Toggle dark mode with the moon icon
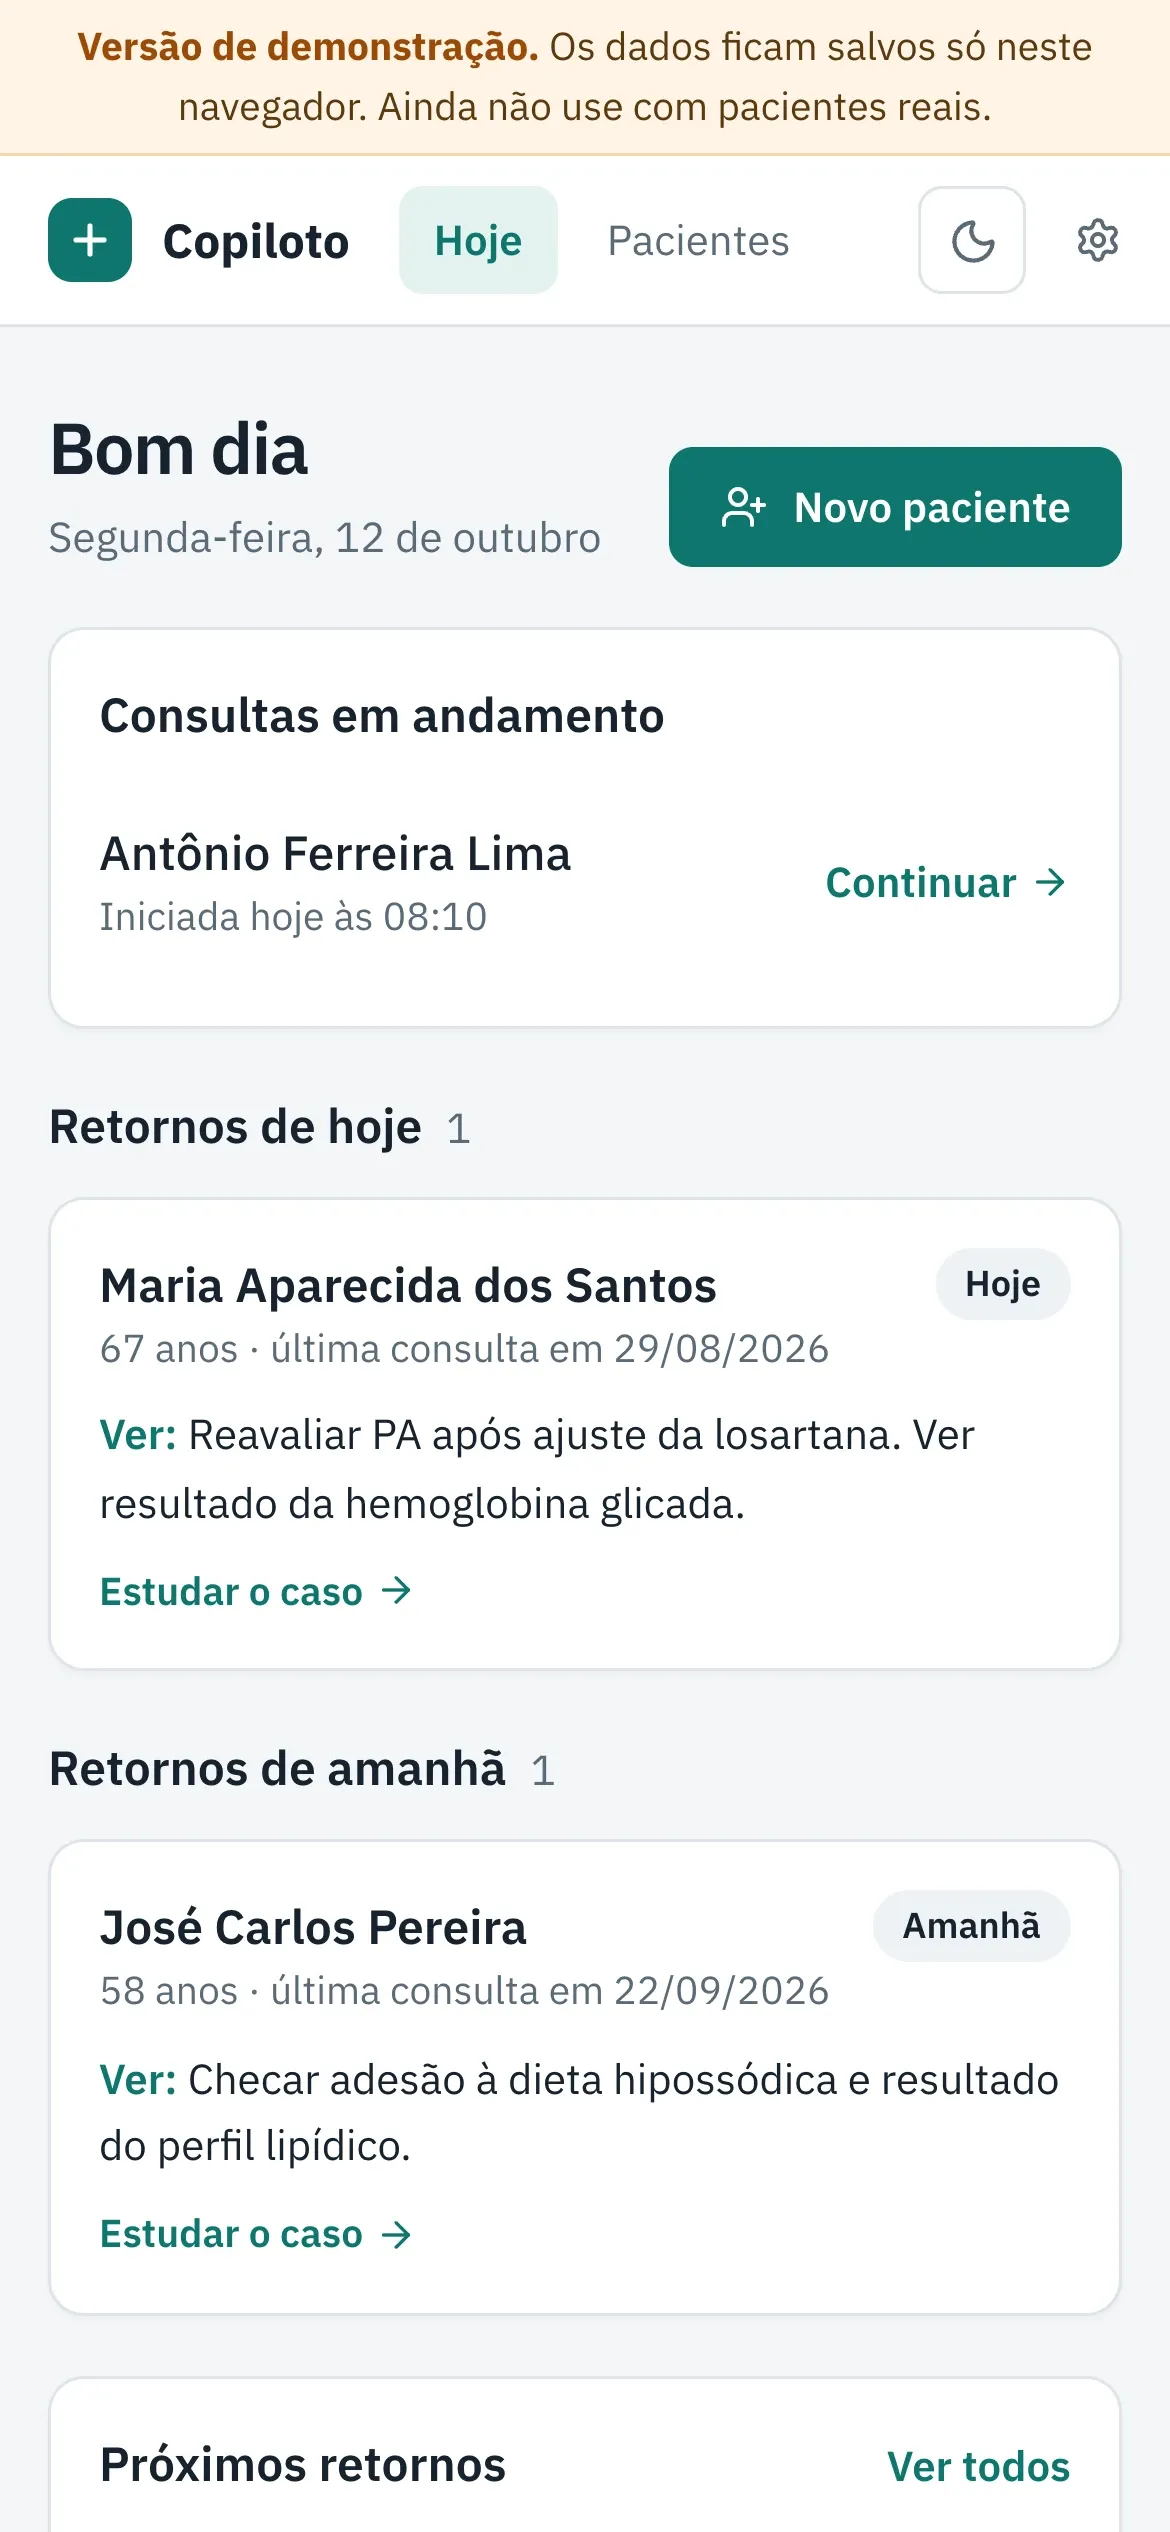 (972, 240)
